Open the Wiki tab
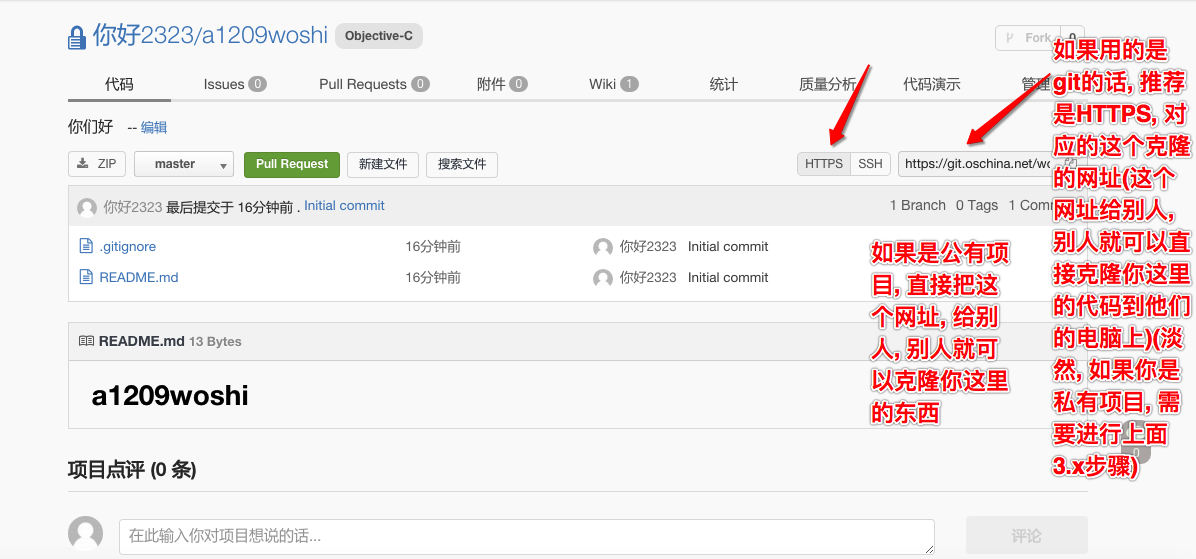This screenshot has width=1196, height=559. coord(613,84)
